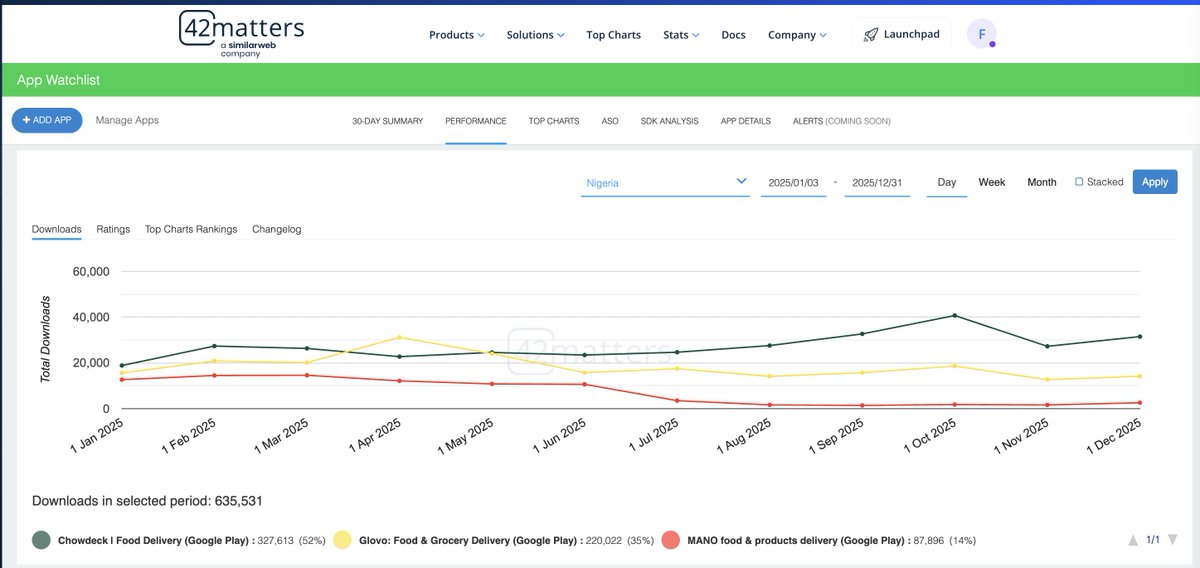Viewport: 1200px width, 568px height.
Task: Switch to 30-DAY SUMMARY tab
Action: (x=388, y=121)
